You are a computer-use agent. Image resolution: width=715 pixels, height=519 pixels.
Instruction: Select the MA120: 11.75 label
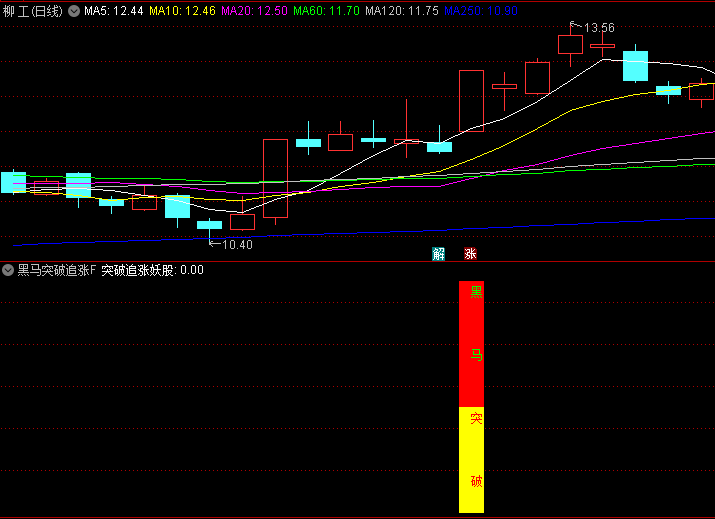(402, 11)
